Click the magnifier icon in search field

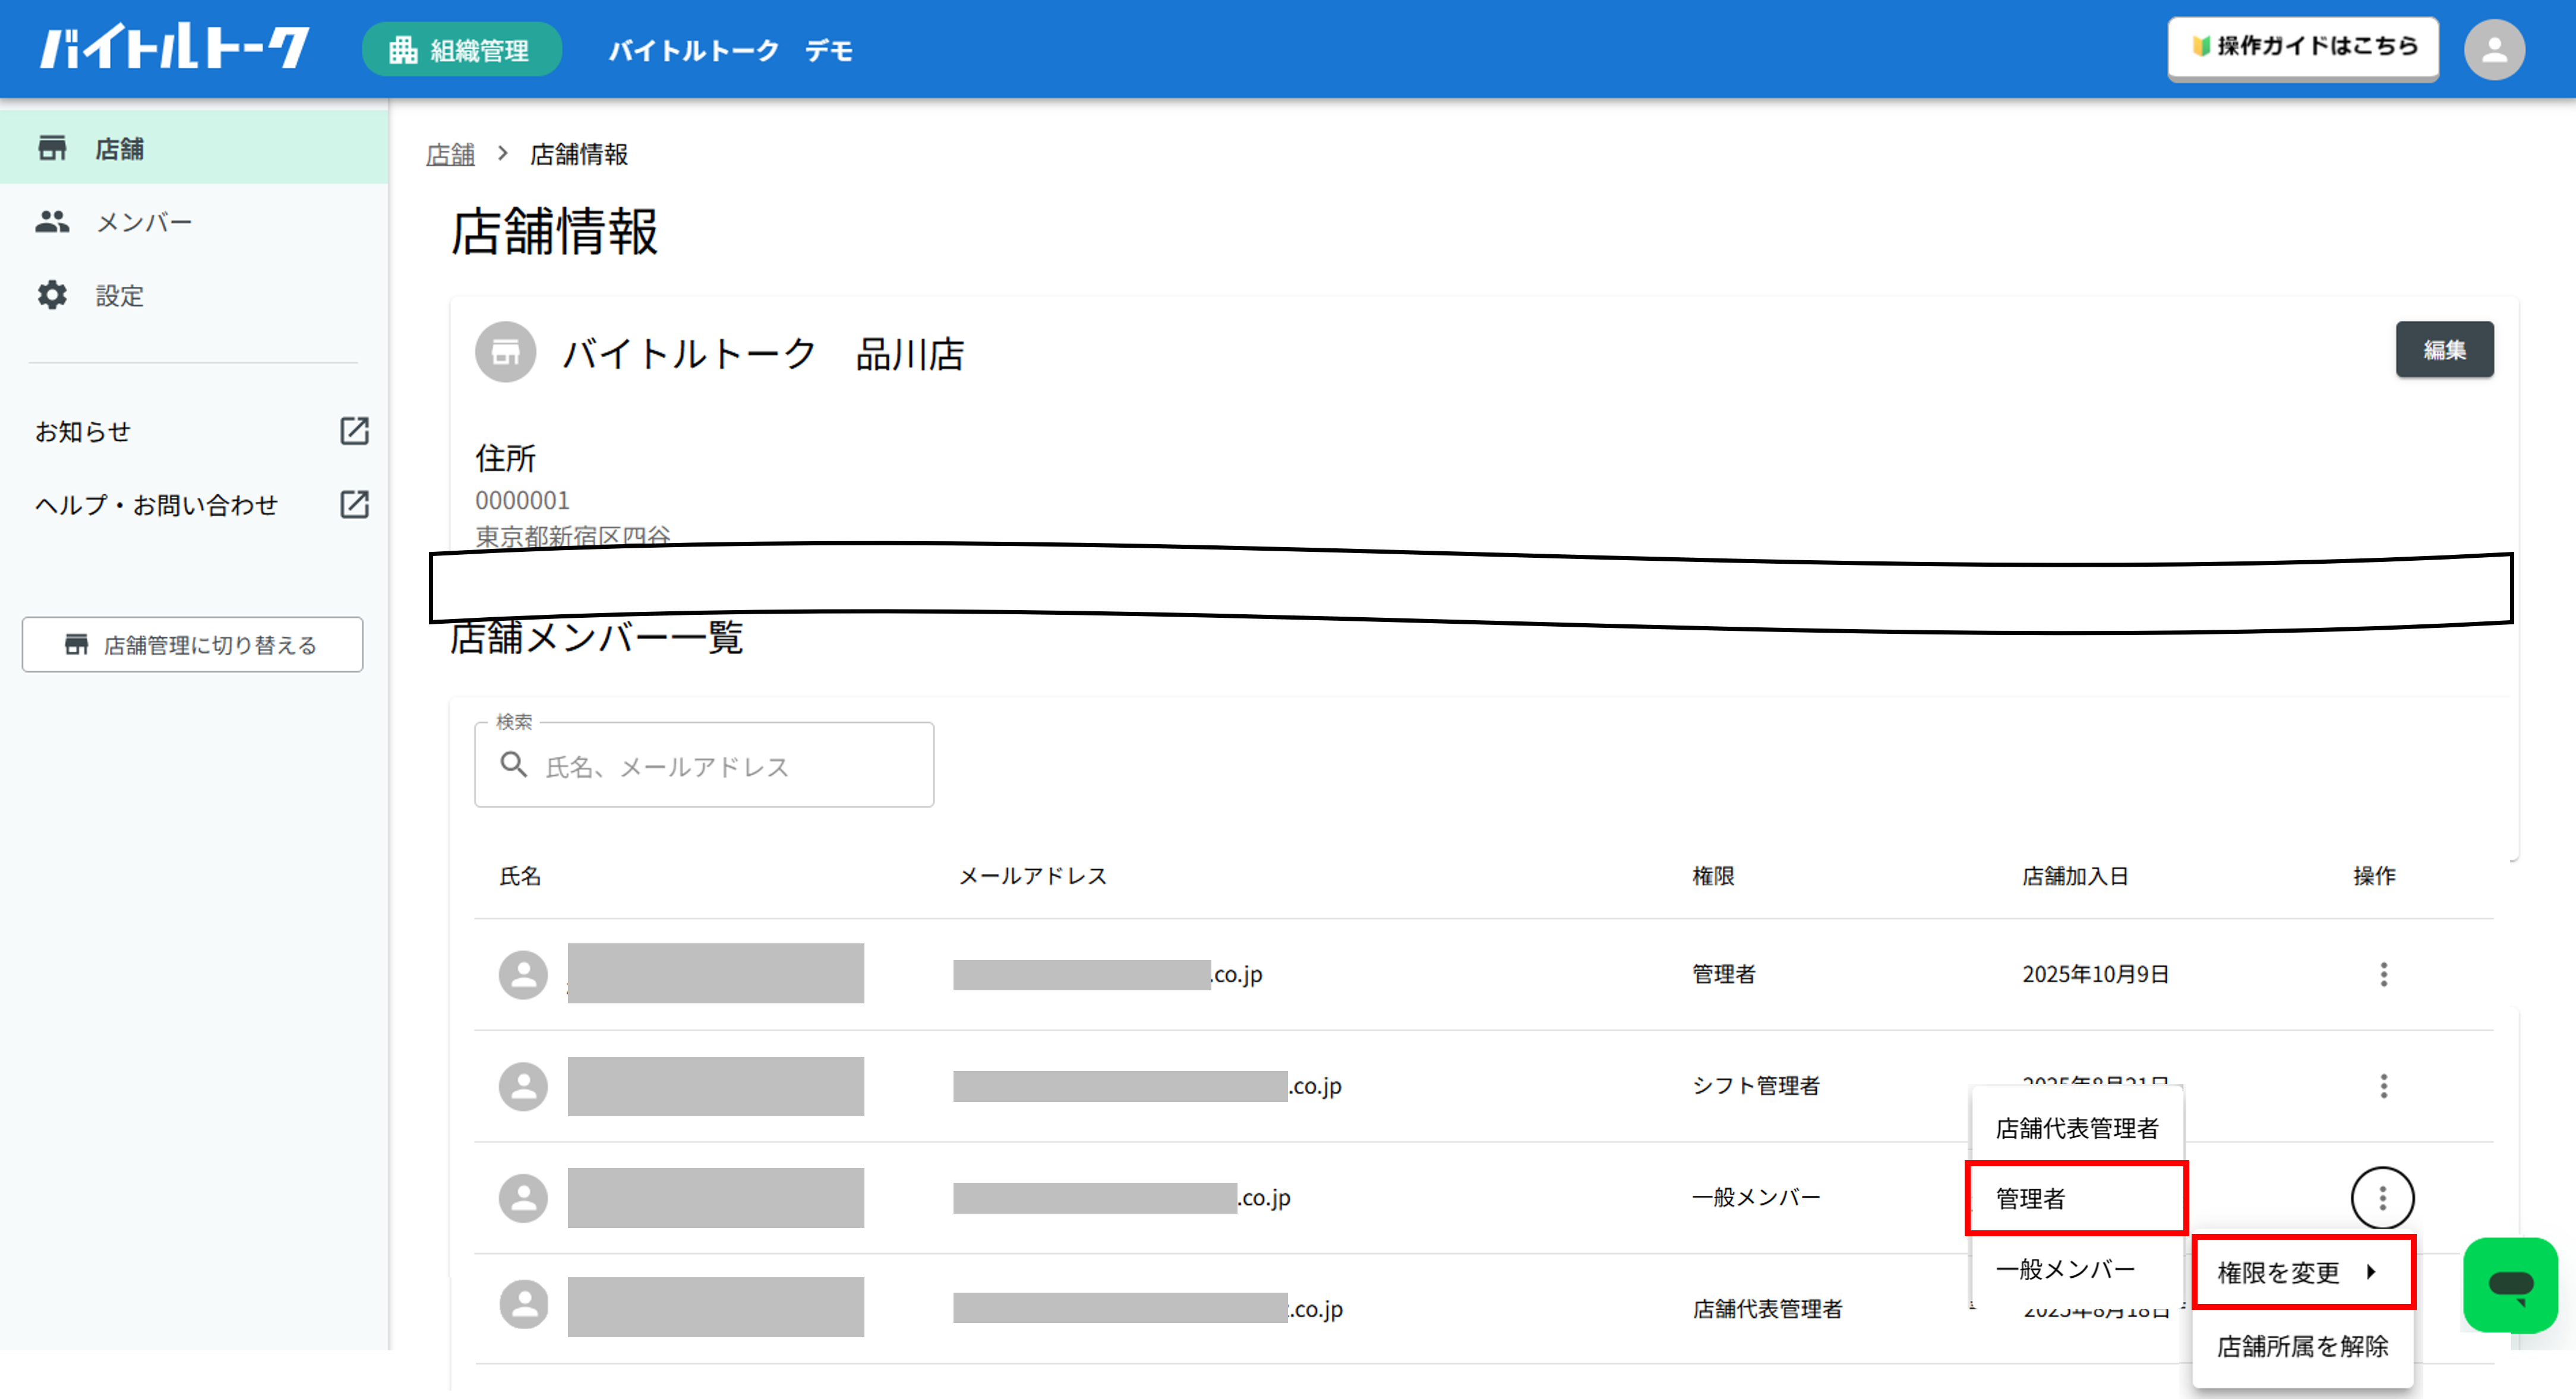[513, 765]
